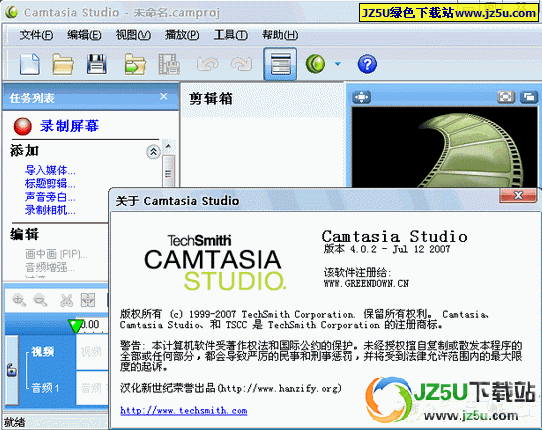Close the 关于 Camtasia Studio dialog
This screenshot has height=430, width=542.
pos(518,196)
